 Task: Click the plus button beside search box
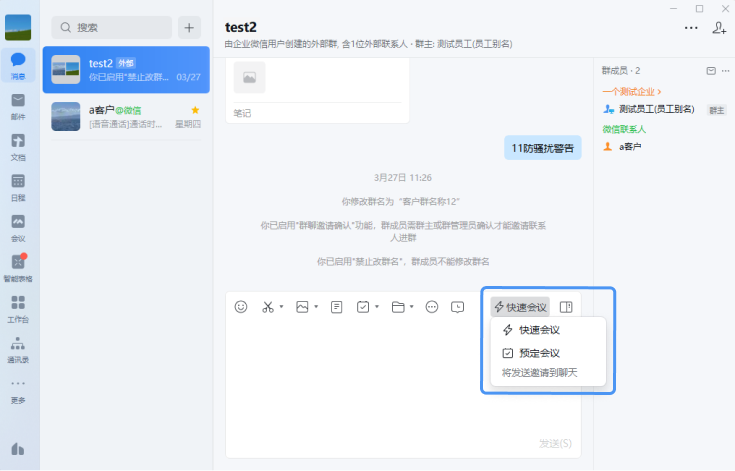click(x=189, y=27)
